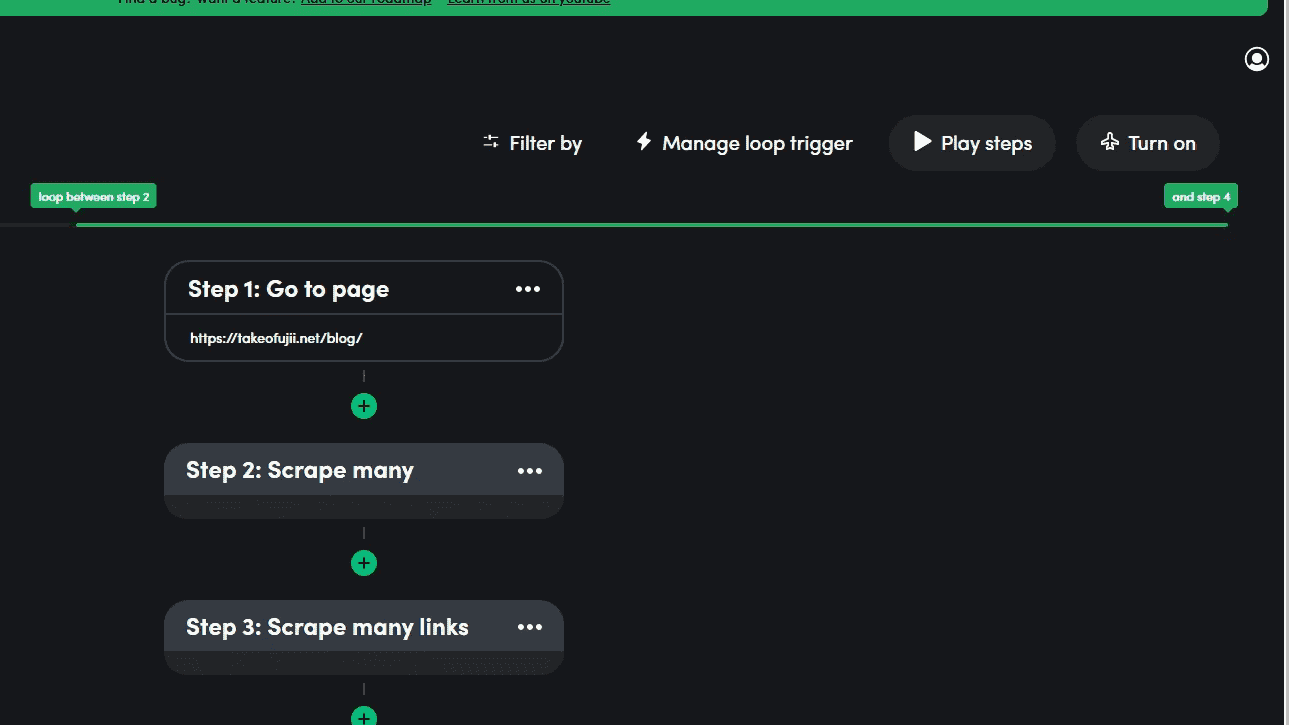Click the lightning bolt loop trigger icon
1289x725 pixels.
tap(644, 141)
